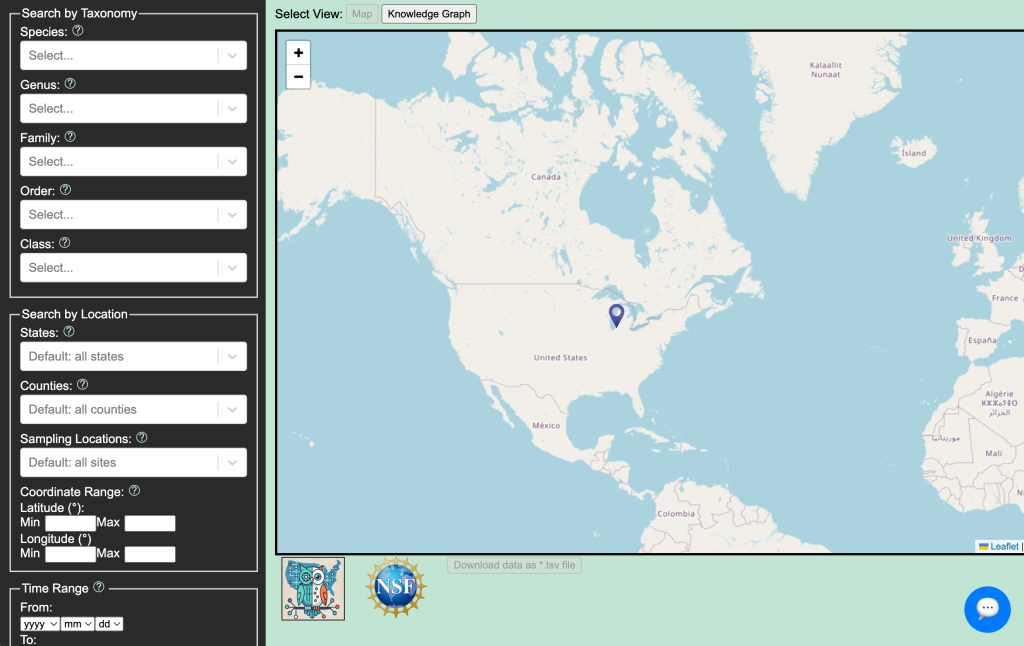Click the Species help question-mark icon
Image resolution: width=1024 pixels, height=646 pixels.
pos(78,31)
